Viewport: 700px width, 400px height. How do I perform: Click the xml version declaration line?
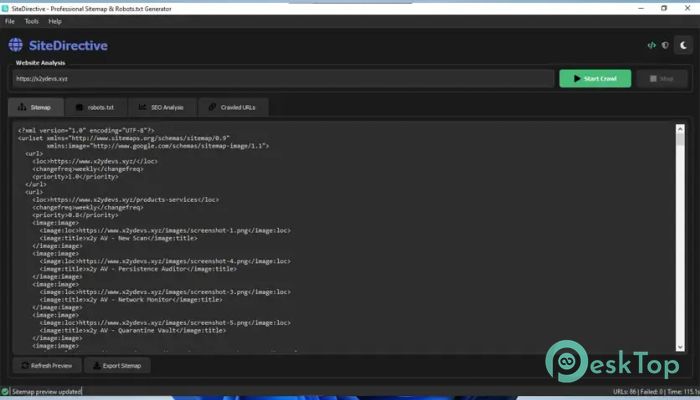pos(86,130)
